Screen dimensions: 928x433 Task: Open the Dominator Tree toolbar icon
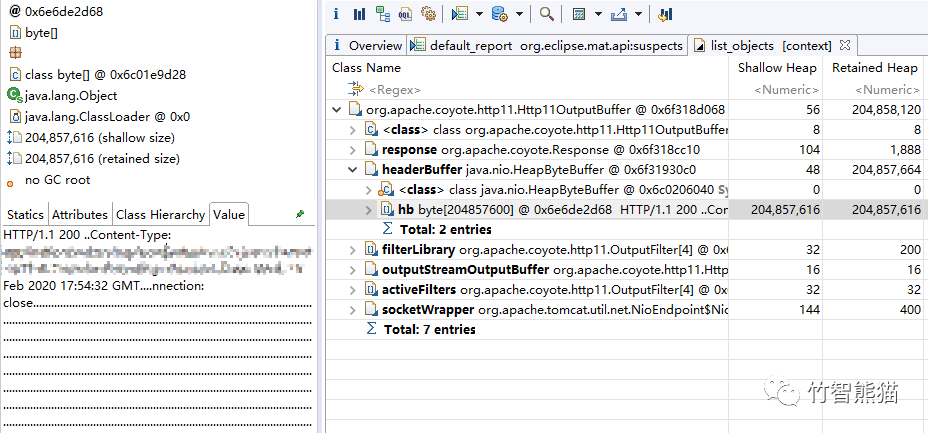coord(383,14)
